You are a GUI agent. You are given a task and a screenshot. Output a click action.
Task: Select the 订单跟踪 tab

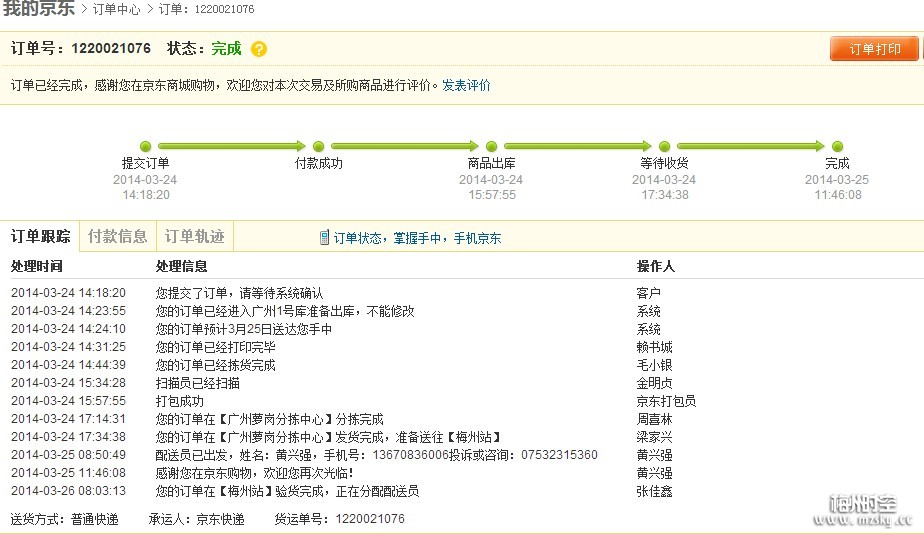(40, 237)
